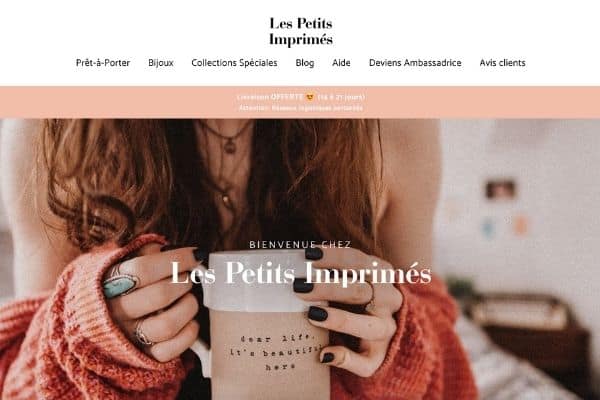Viewport: 600px width, 400px height.
Task: Click the mug in the hero image
Action: pyautogui.click(x=264, y=325)
